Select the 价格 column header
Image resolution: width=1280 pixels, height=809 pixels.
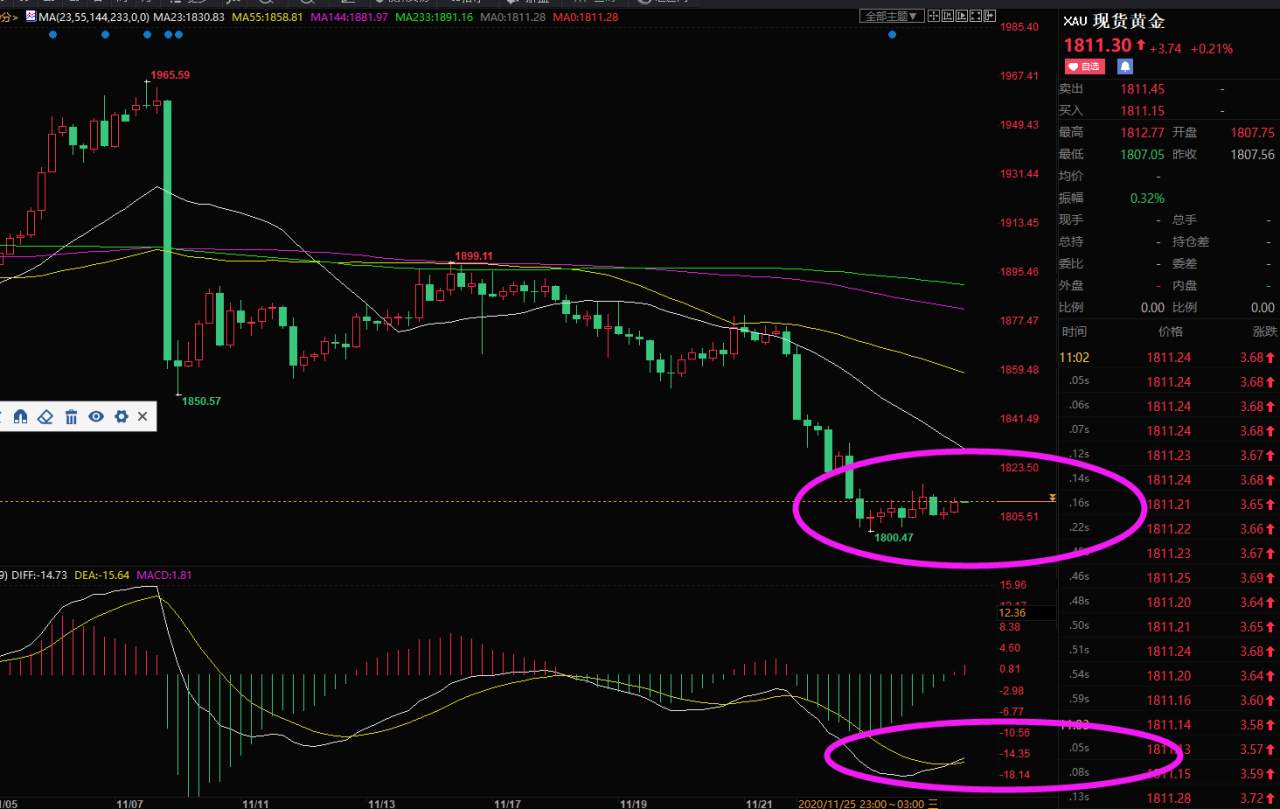pos(1169,331)
